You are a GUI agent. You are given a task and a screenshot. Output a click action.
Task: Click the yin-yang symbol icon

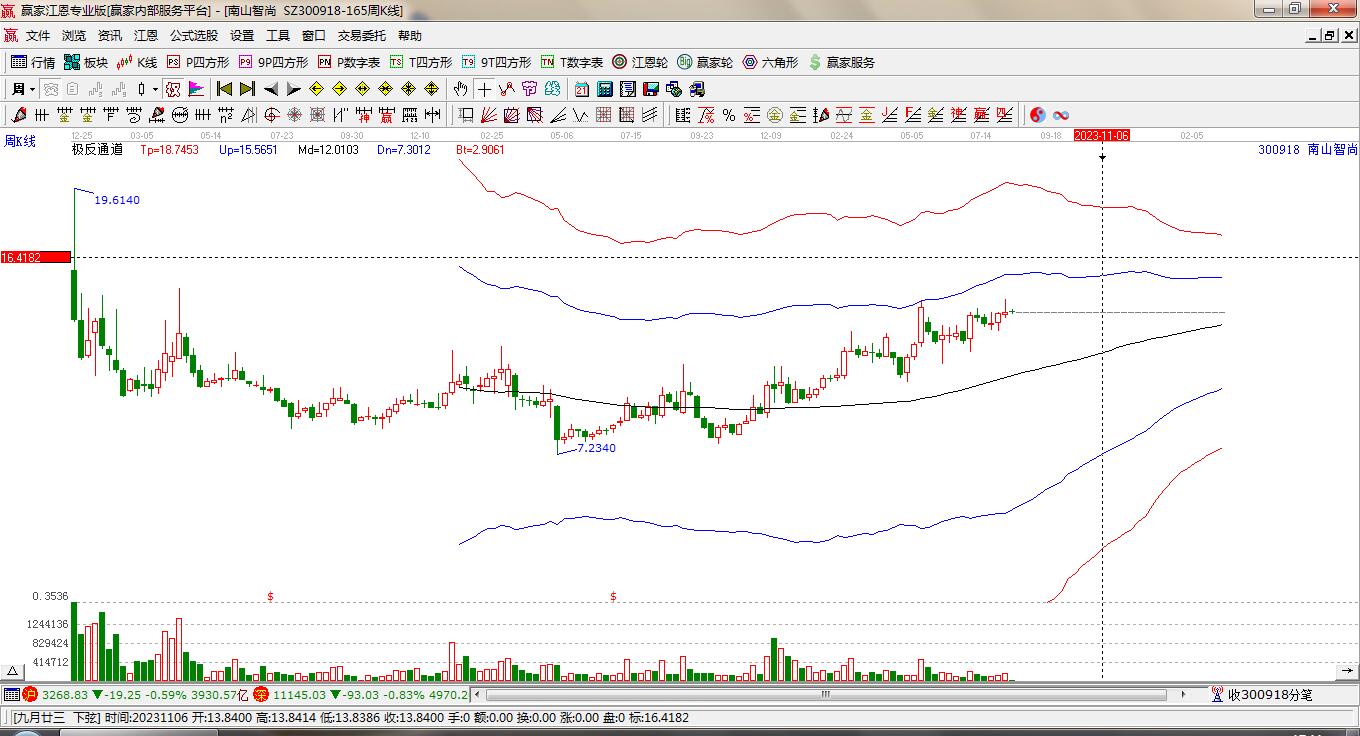click(1038, 115)
